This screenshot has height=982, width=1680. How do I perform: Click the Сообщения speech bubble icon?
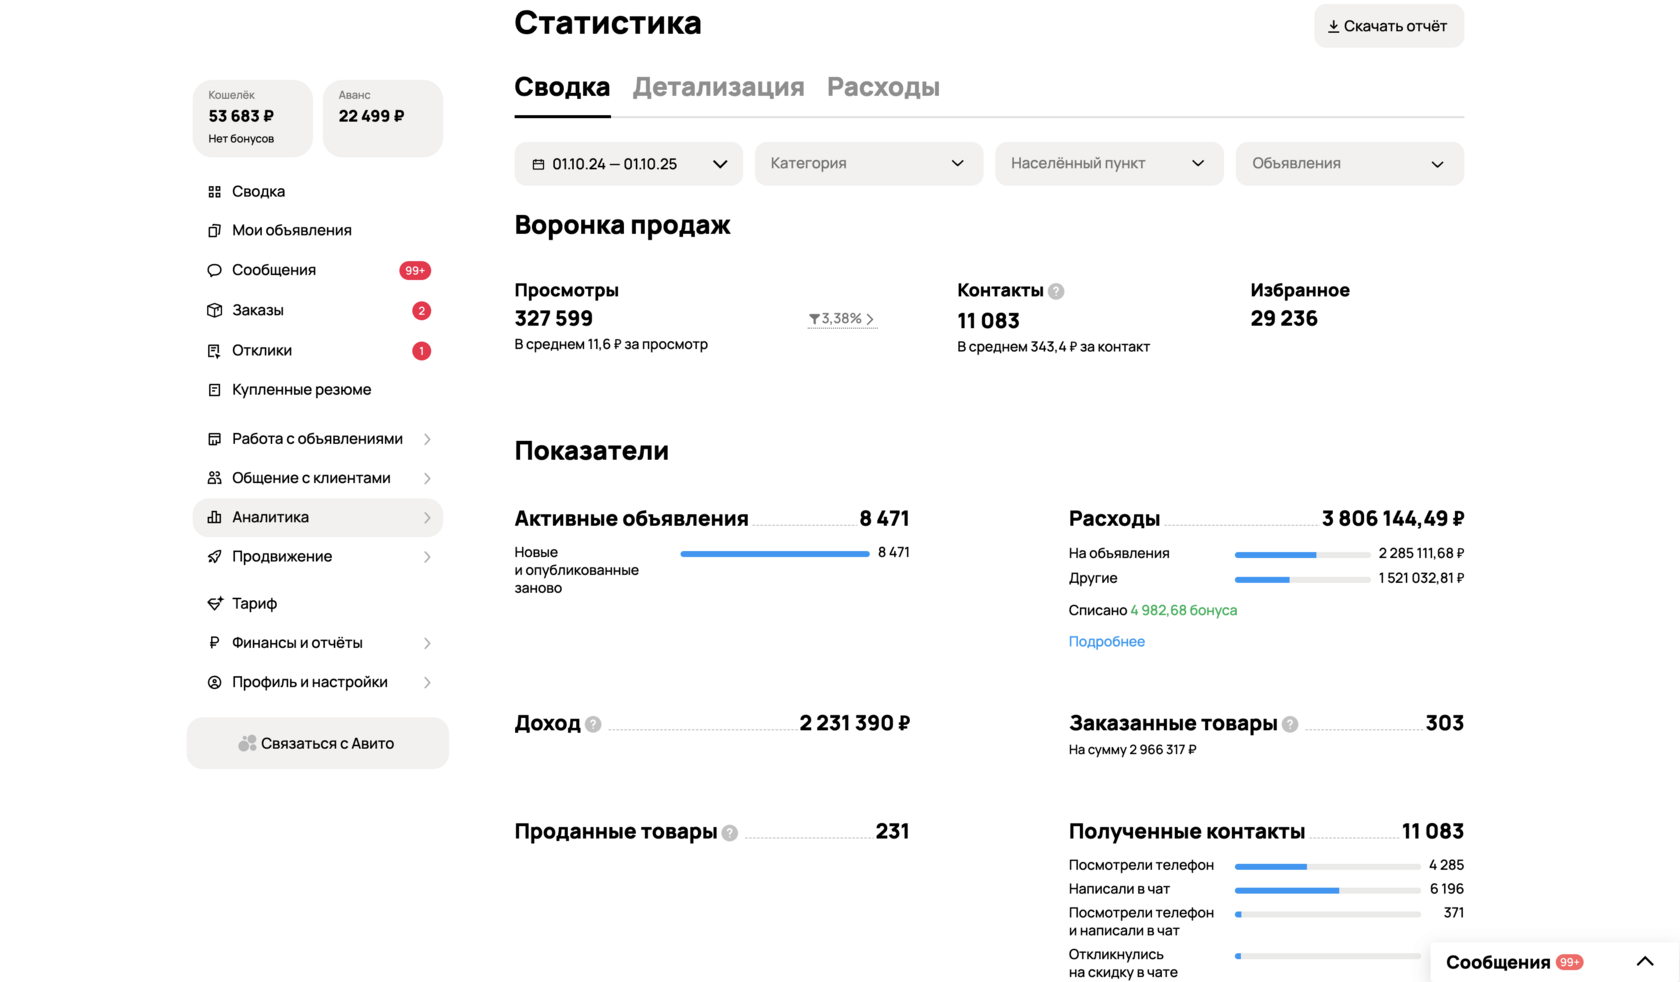tap(214, 270)
